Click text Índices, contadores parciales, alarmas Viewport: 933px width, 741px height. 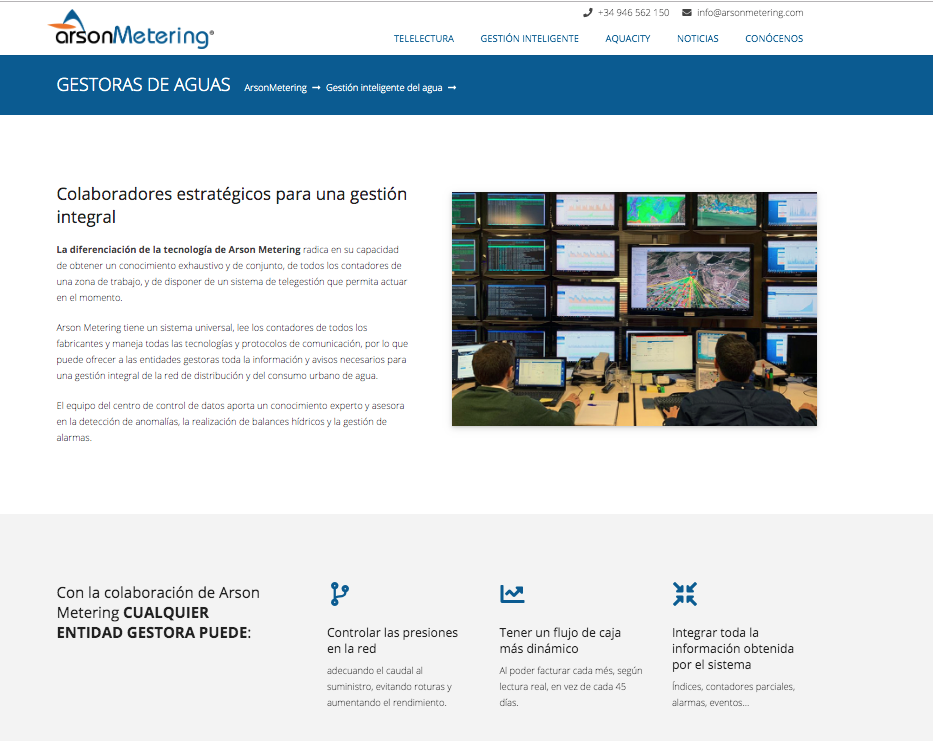click(733, 695)
